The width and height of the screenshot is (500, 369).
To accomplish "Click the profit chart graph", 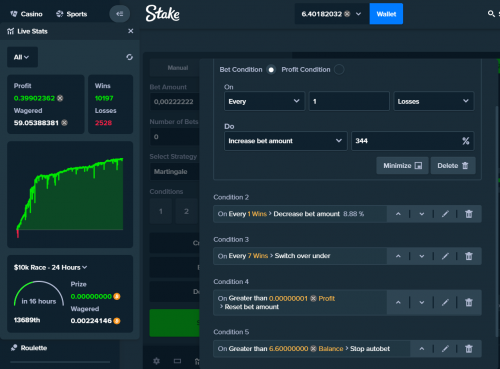I will click(x=70, y=195).
